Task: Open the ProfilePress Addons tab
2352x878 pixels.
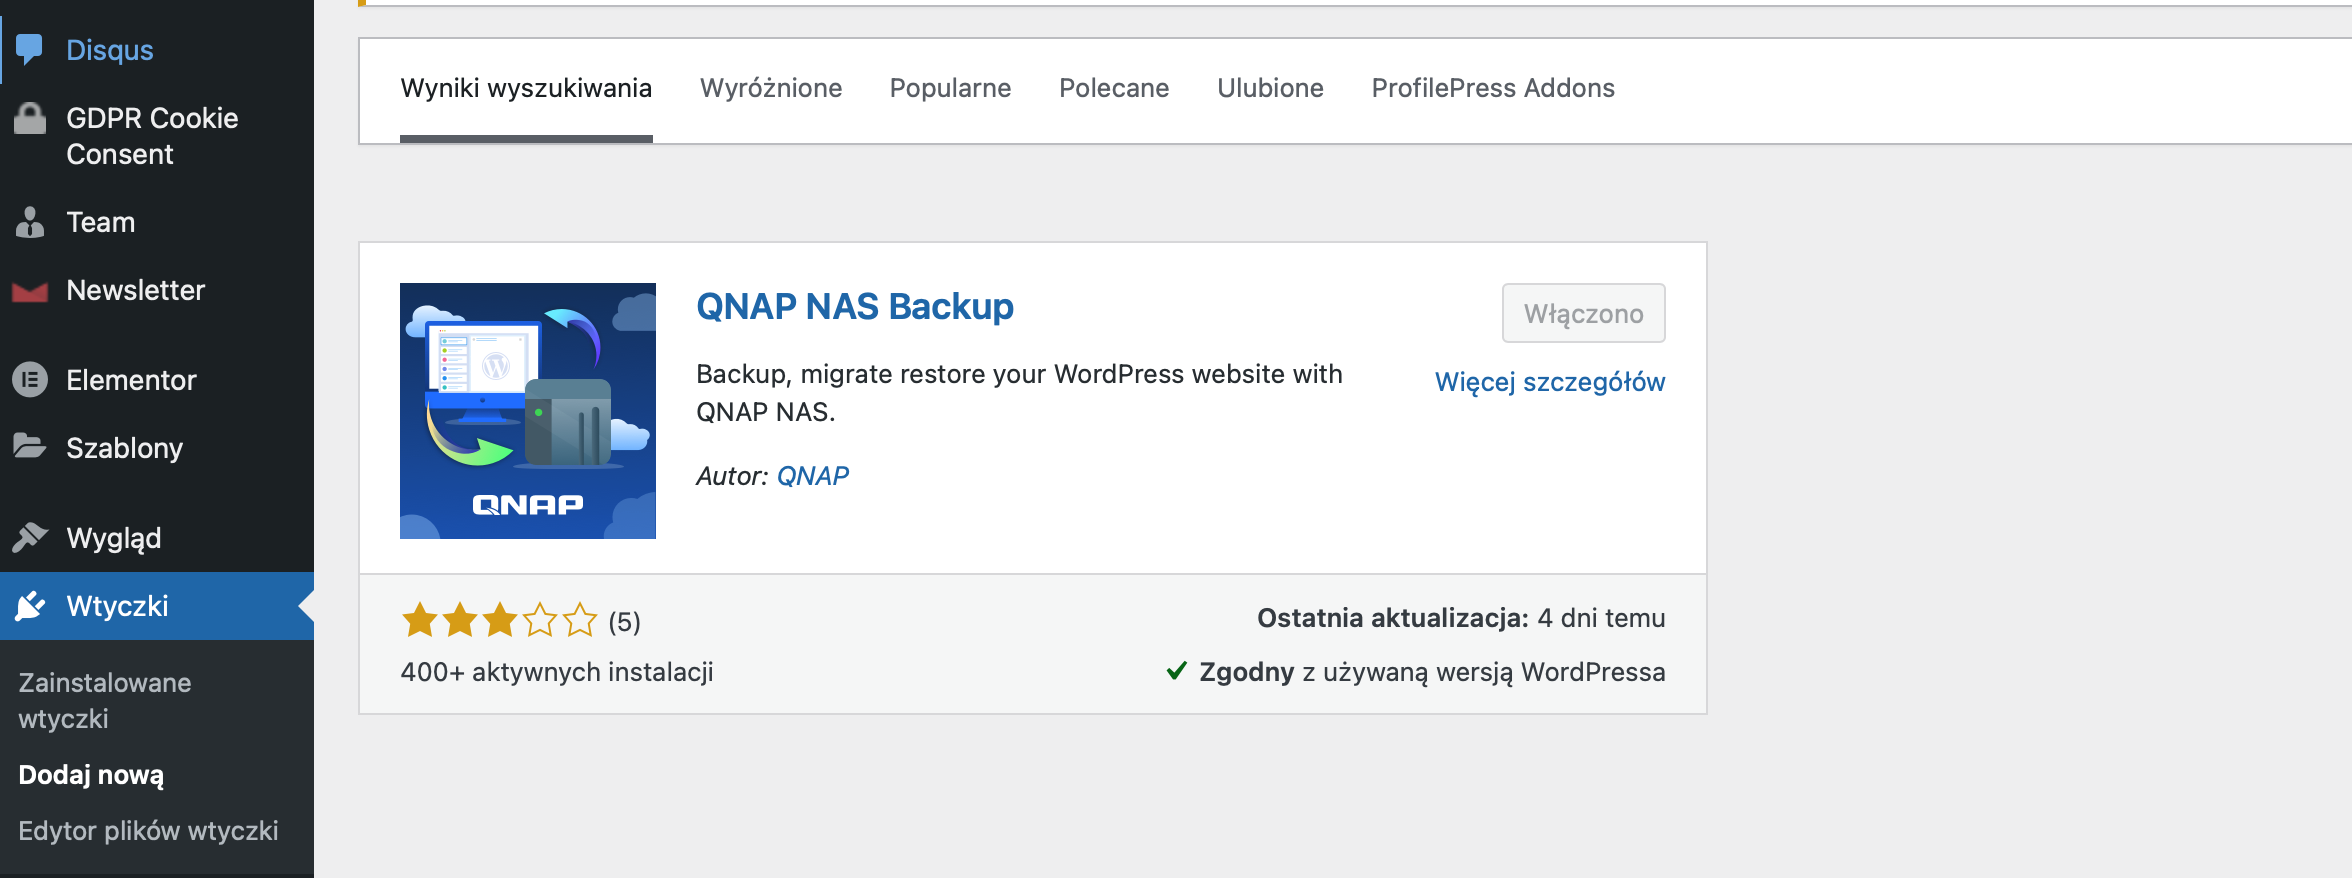Action: coord(1492,89)
